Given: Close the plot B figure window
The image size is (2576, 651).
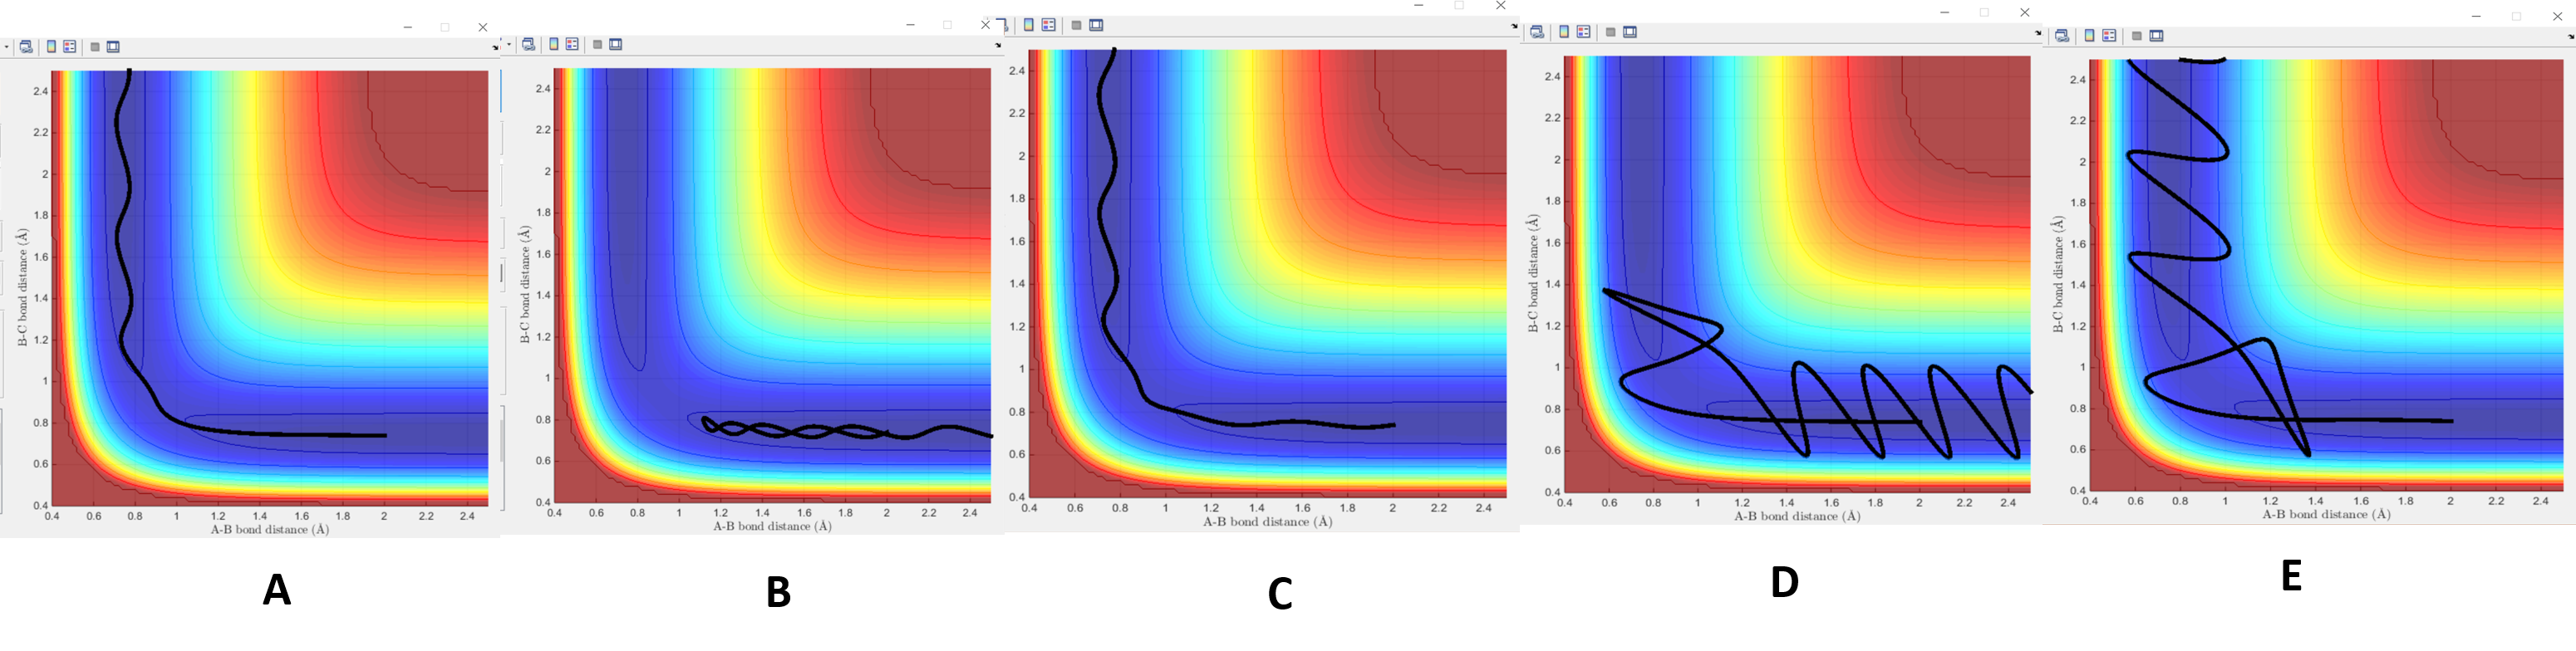Looking at the screenshot, I should (x=985, y=24).
